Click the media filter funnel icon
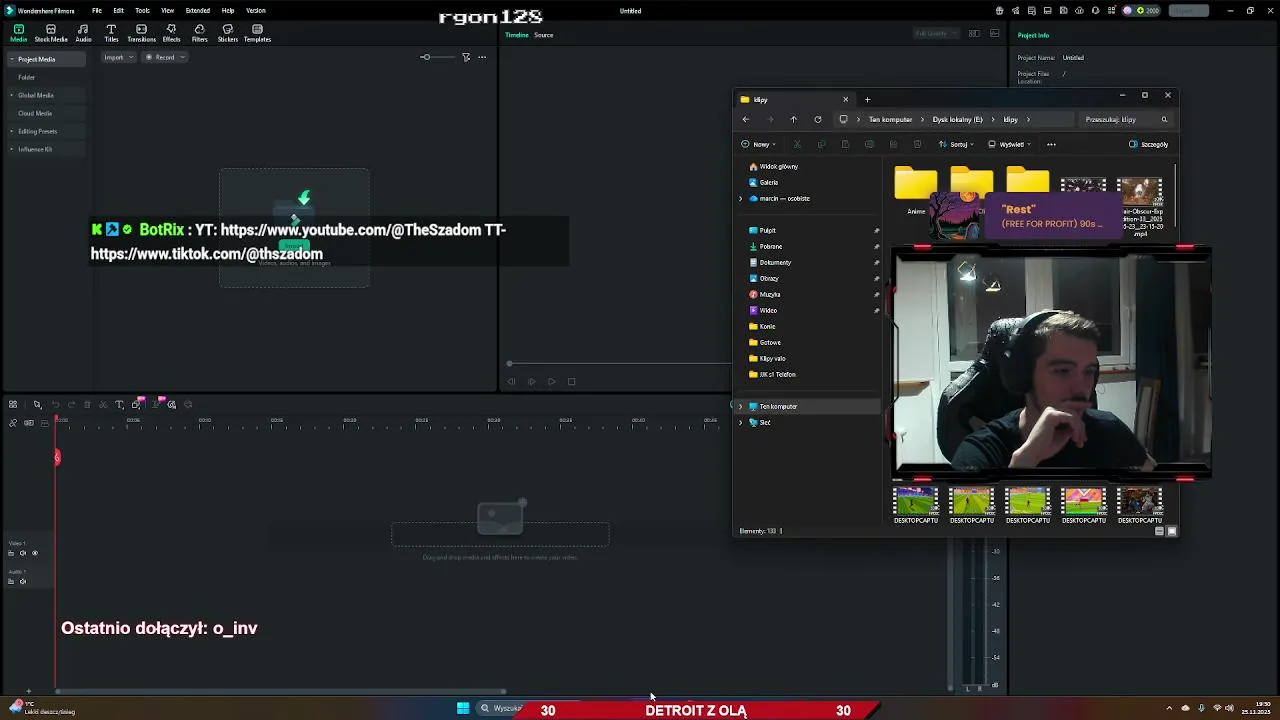1280x720 pixels. coord(466,57)
